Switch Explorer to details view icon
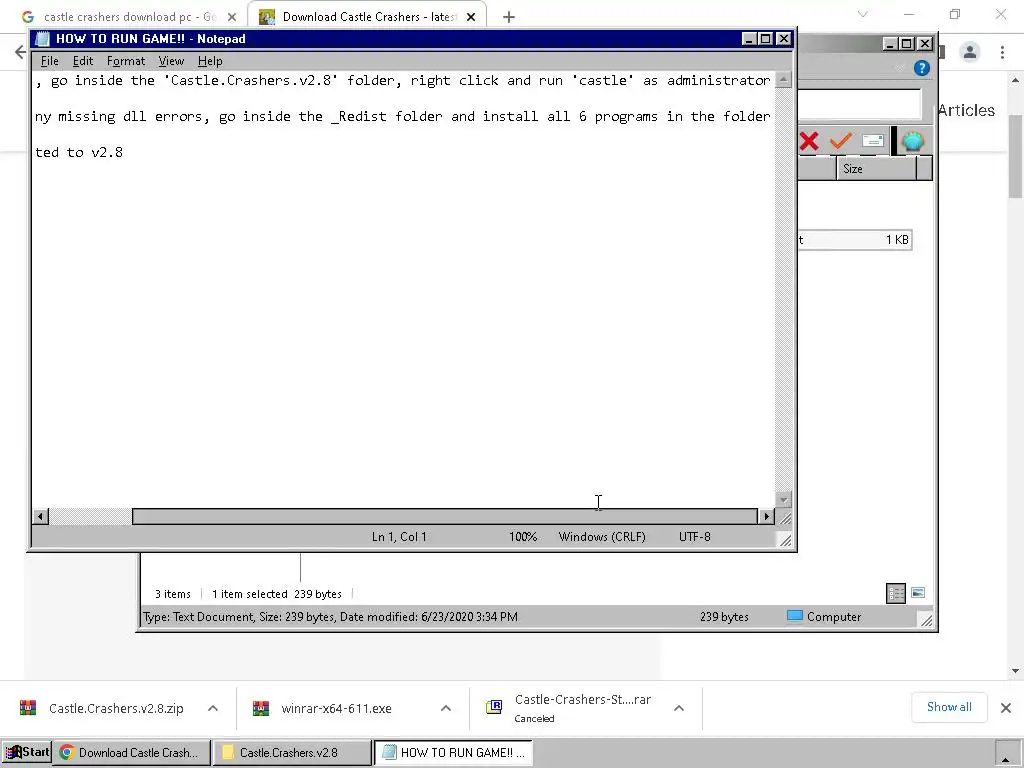The height and width of the screenshot is (768, 1024). [x=896, y=593]
